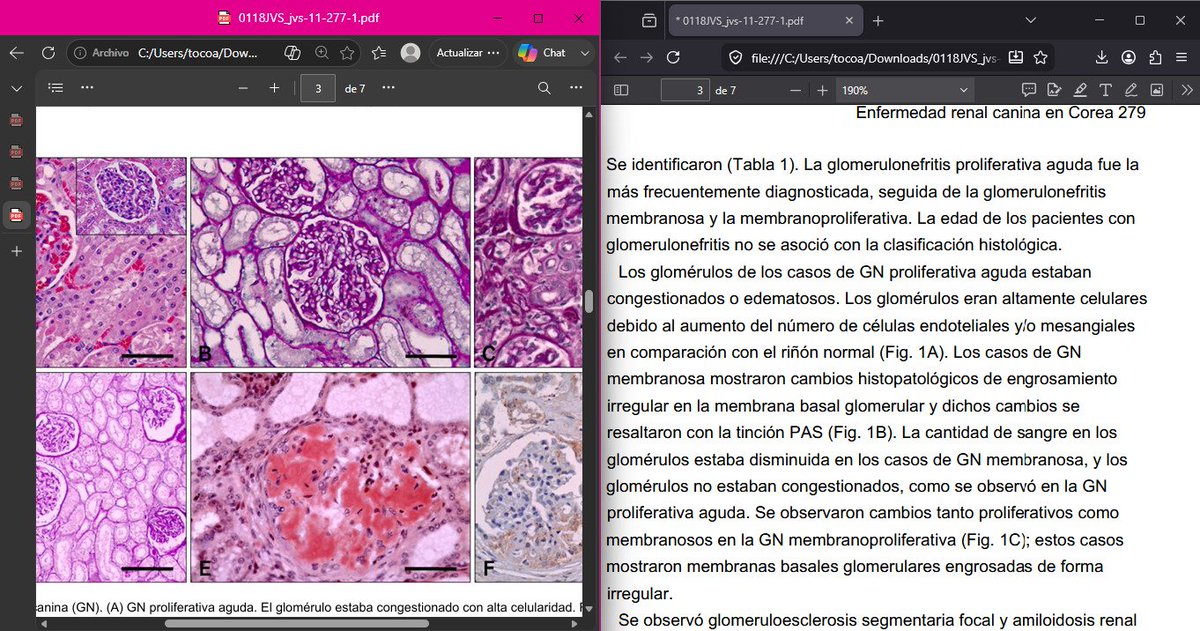Save page to Pocket / save icon in Firefox URL bar
This screenshot has height=631, width=1200.
1016,58
